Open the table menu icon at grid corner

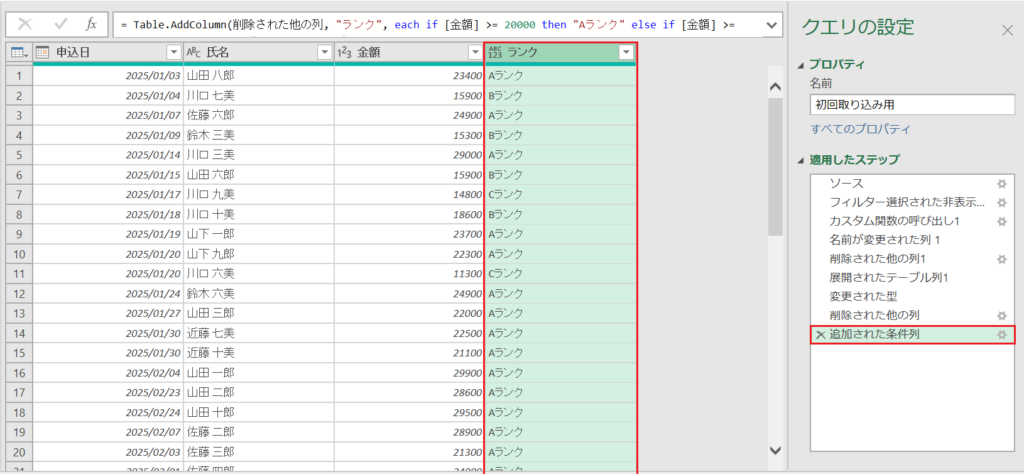[x=20, y=53]
